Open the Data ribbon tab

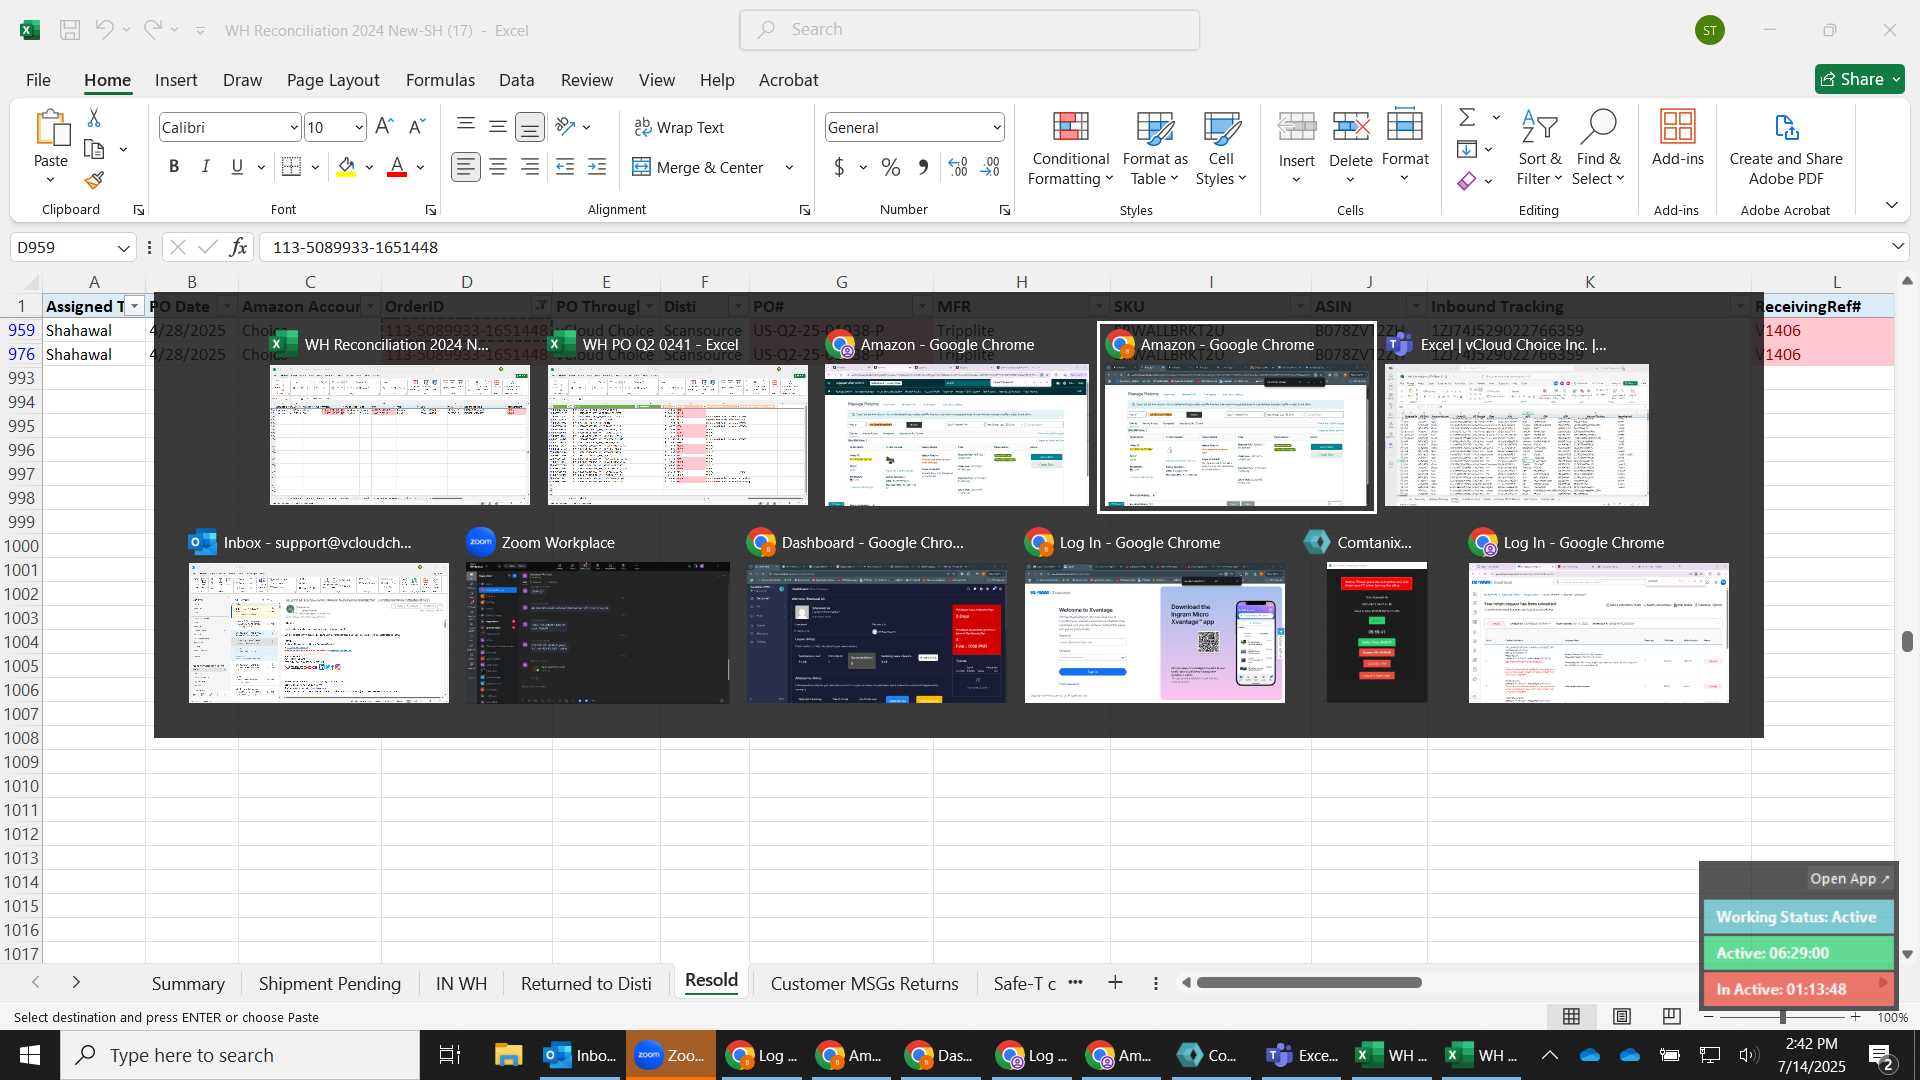tap(516, 80)
